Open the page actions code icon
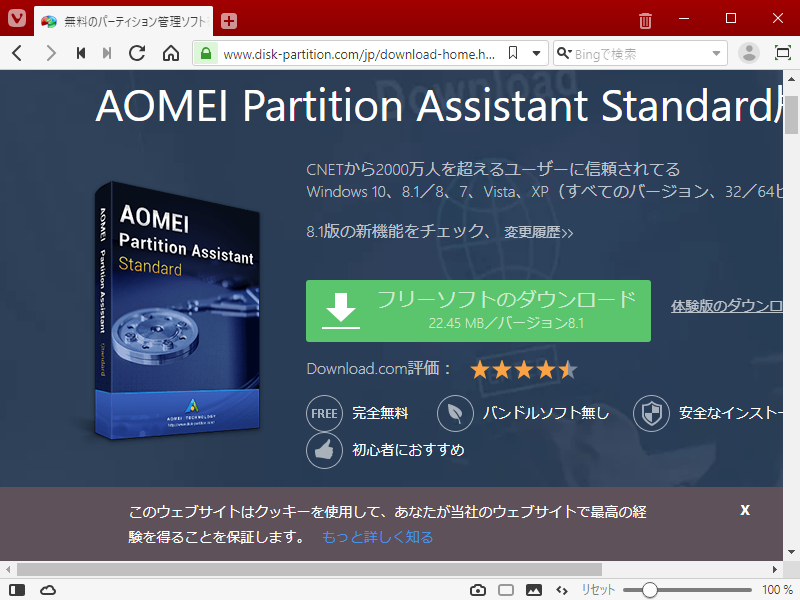 tap(562, 590)
